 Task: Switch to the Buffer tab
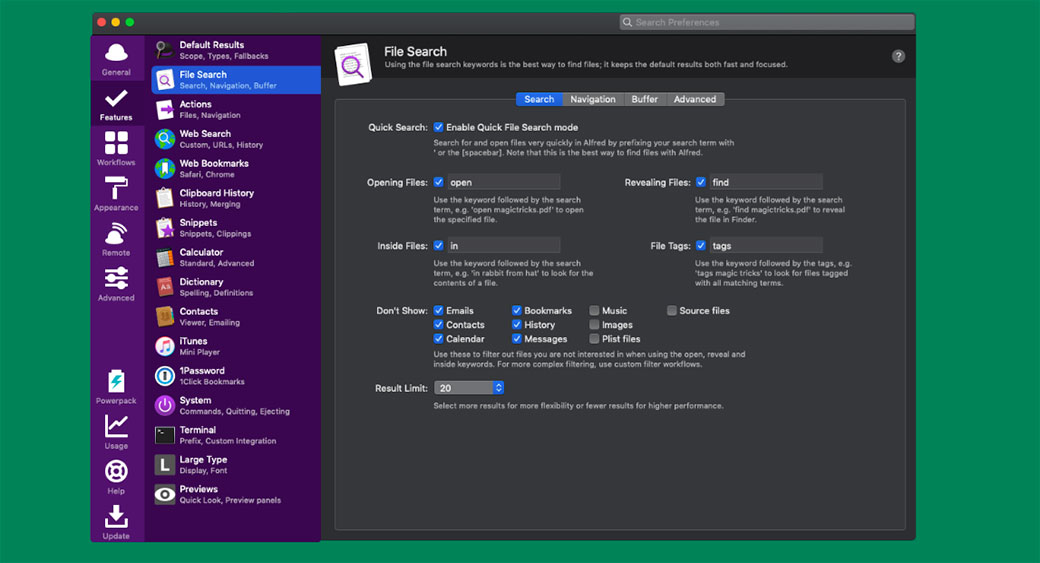click(x=645, y=99)
